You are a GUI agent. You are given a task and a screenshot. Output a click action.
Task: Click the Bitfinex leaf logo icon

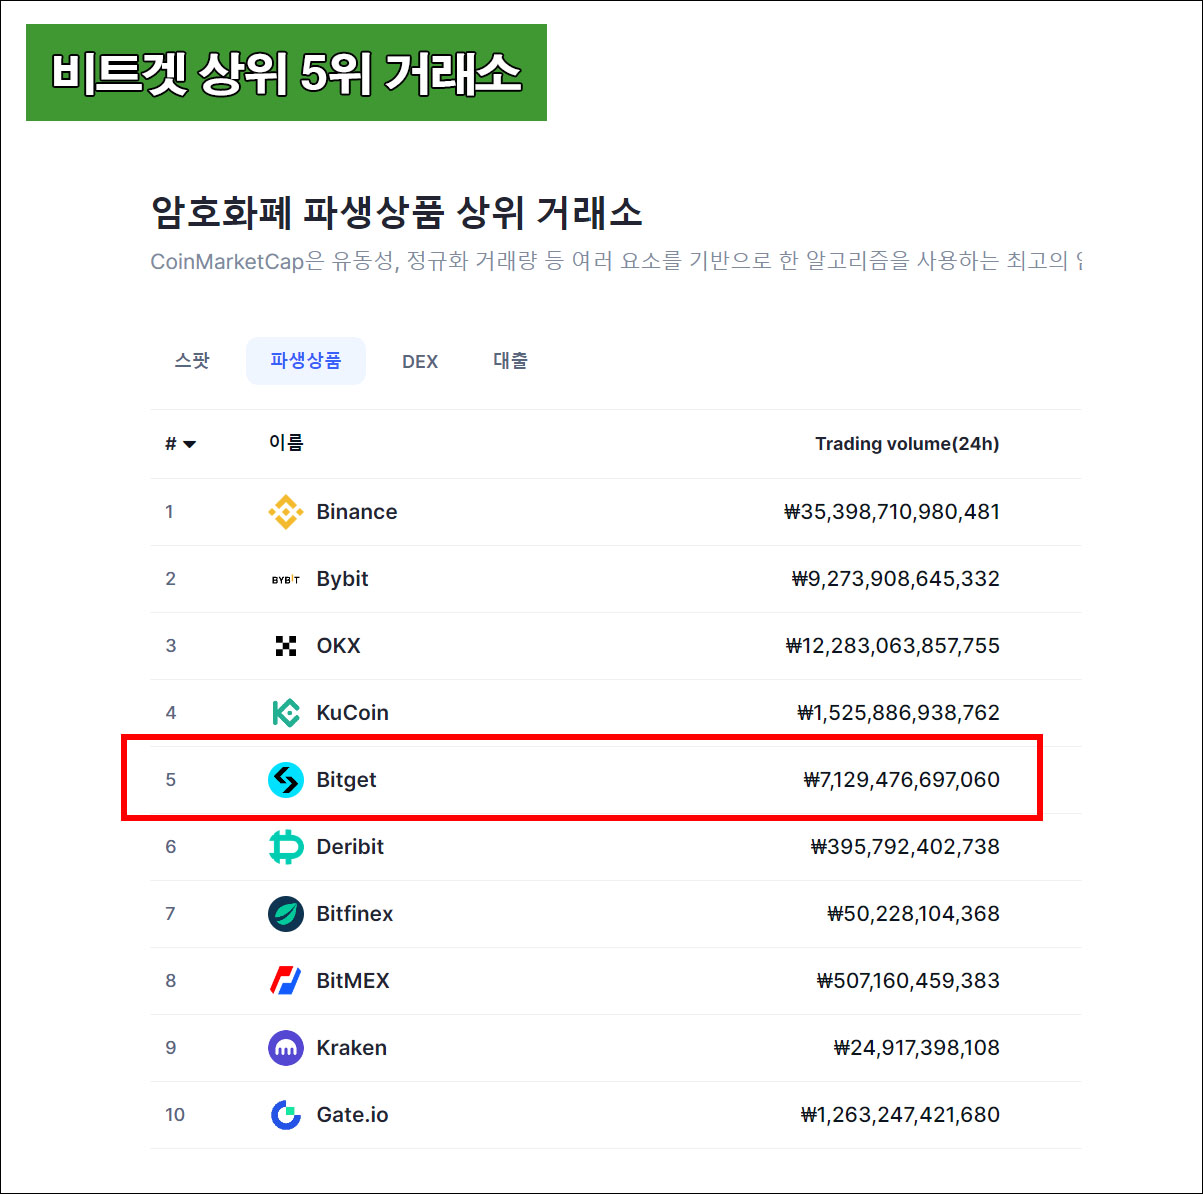point(286,914)
